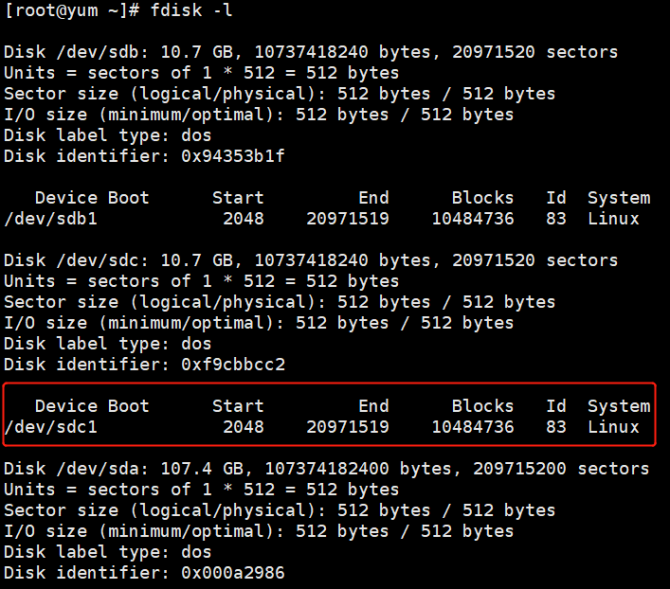The height and width of the screenshot is (589, 670).
Task: Click the [root@yum ~]# prompt
Action: click(x=72, y=10)
